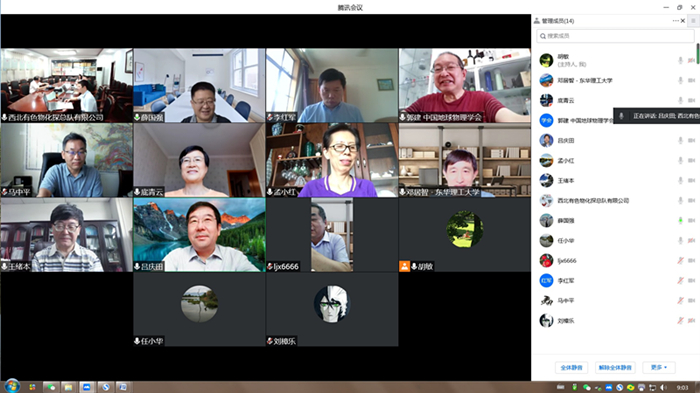Click the green active microphone icon in list
Screen dimensions: 700x393
tap(680, 220)
